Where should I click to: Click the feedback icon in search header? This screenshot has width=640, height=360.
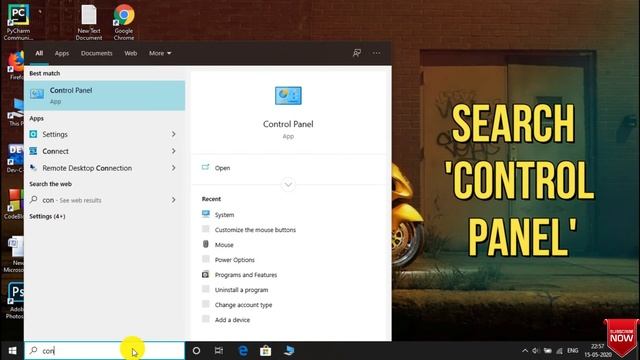[x=357, y=53]
